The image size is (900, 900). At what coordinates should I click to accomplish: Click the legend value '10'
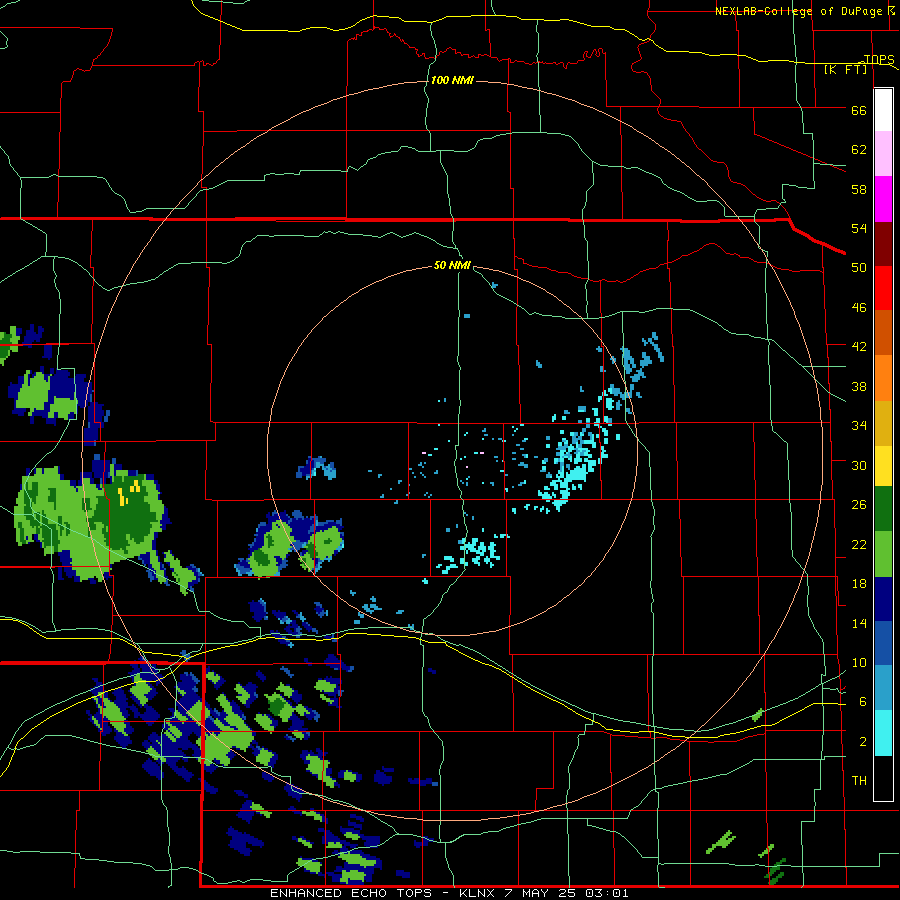(859, 662)
